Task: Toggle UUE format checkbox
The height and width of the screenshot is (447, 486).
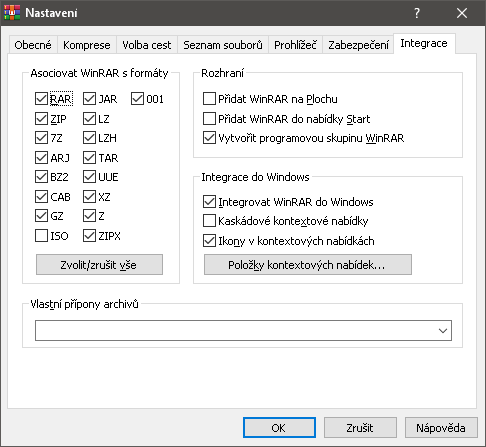Action: tap(89, 177)
